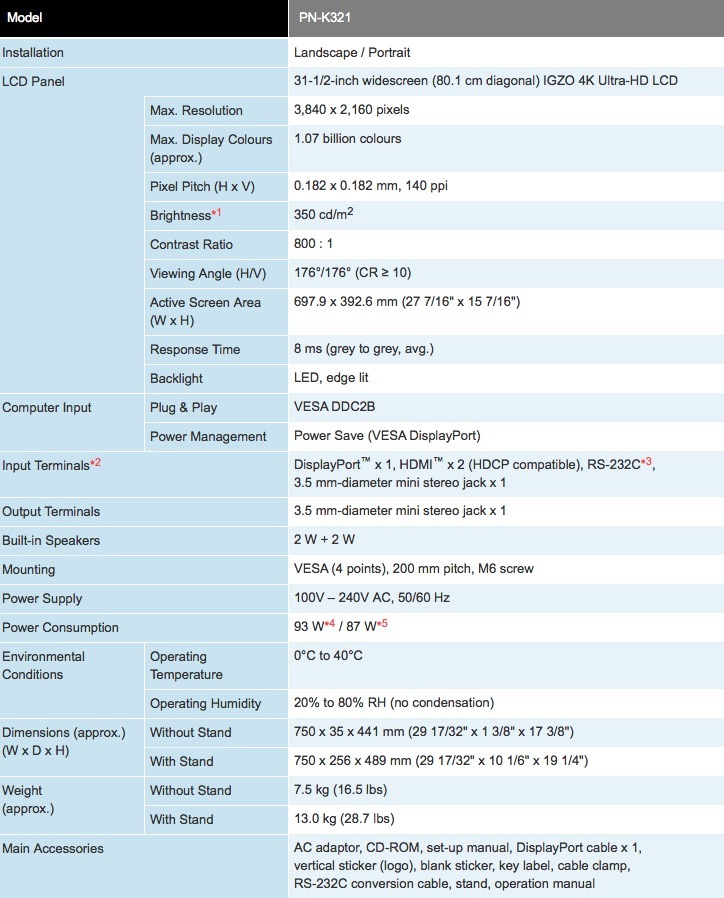Click the 'Operating Humidity' label
Screen dimensions: 724x898
(x=206, y=704)
